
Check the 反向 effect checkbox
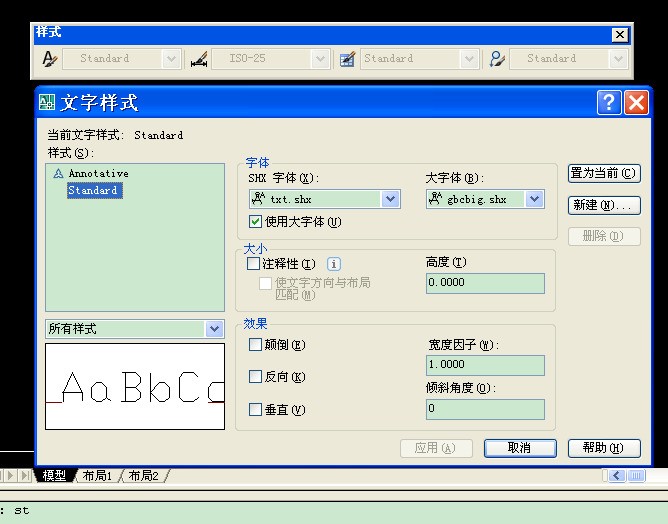pos(255,377)
